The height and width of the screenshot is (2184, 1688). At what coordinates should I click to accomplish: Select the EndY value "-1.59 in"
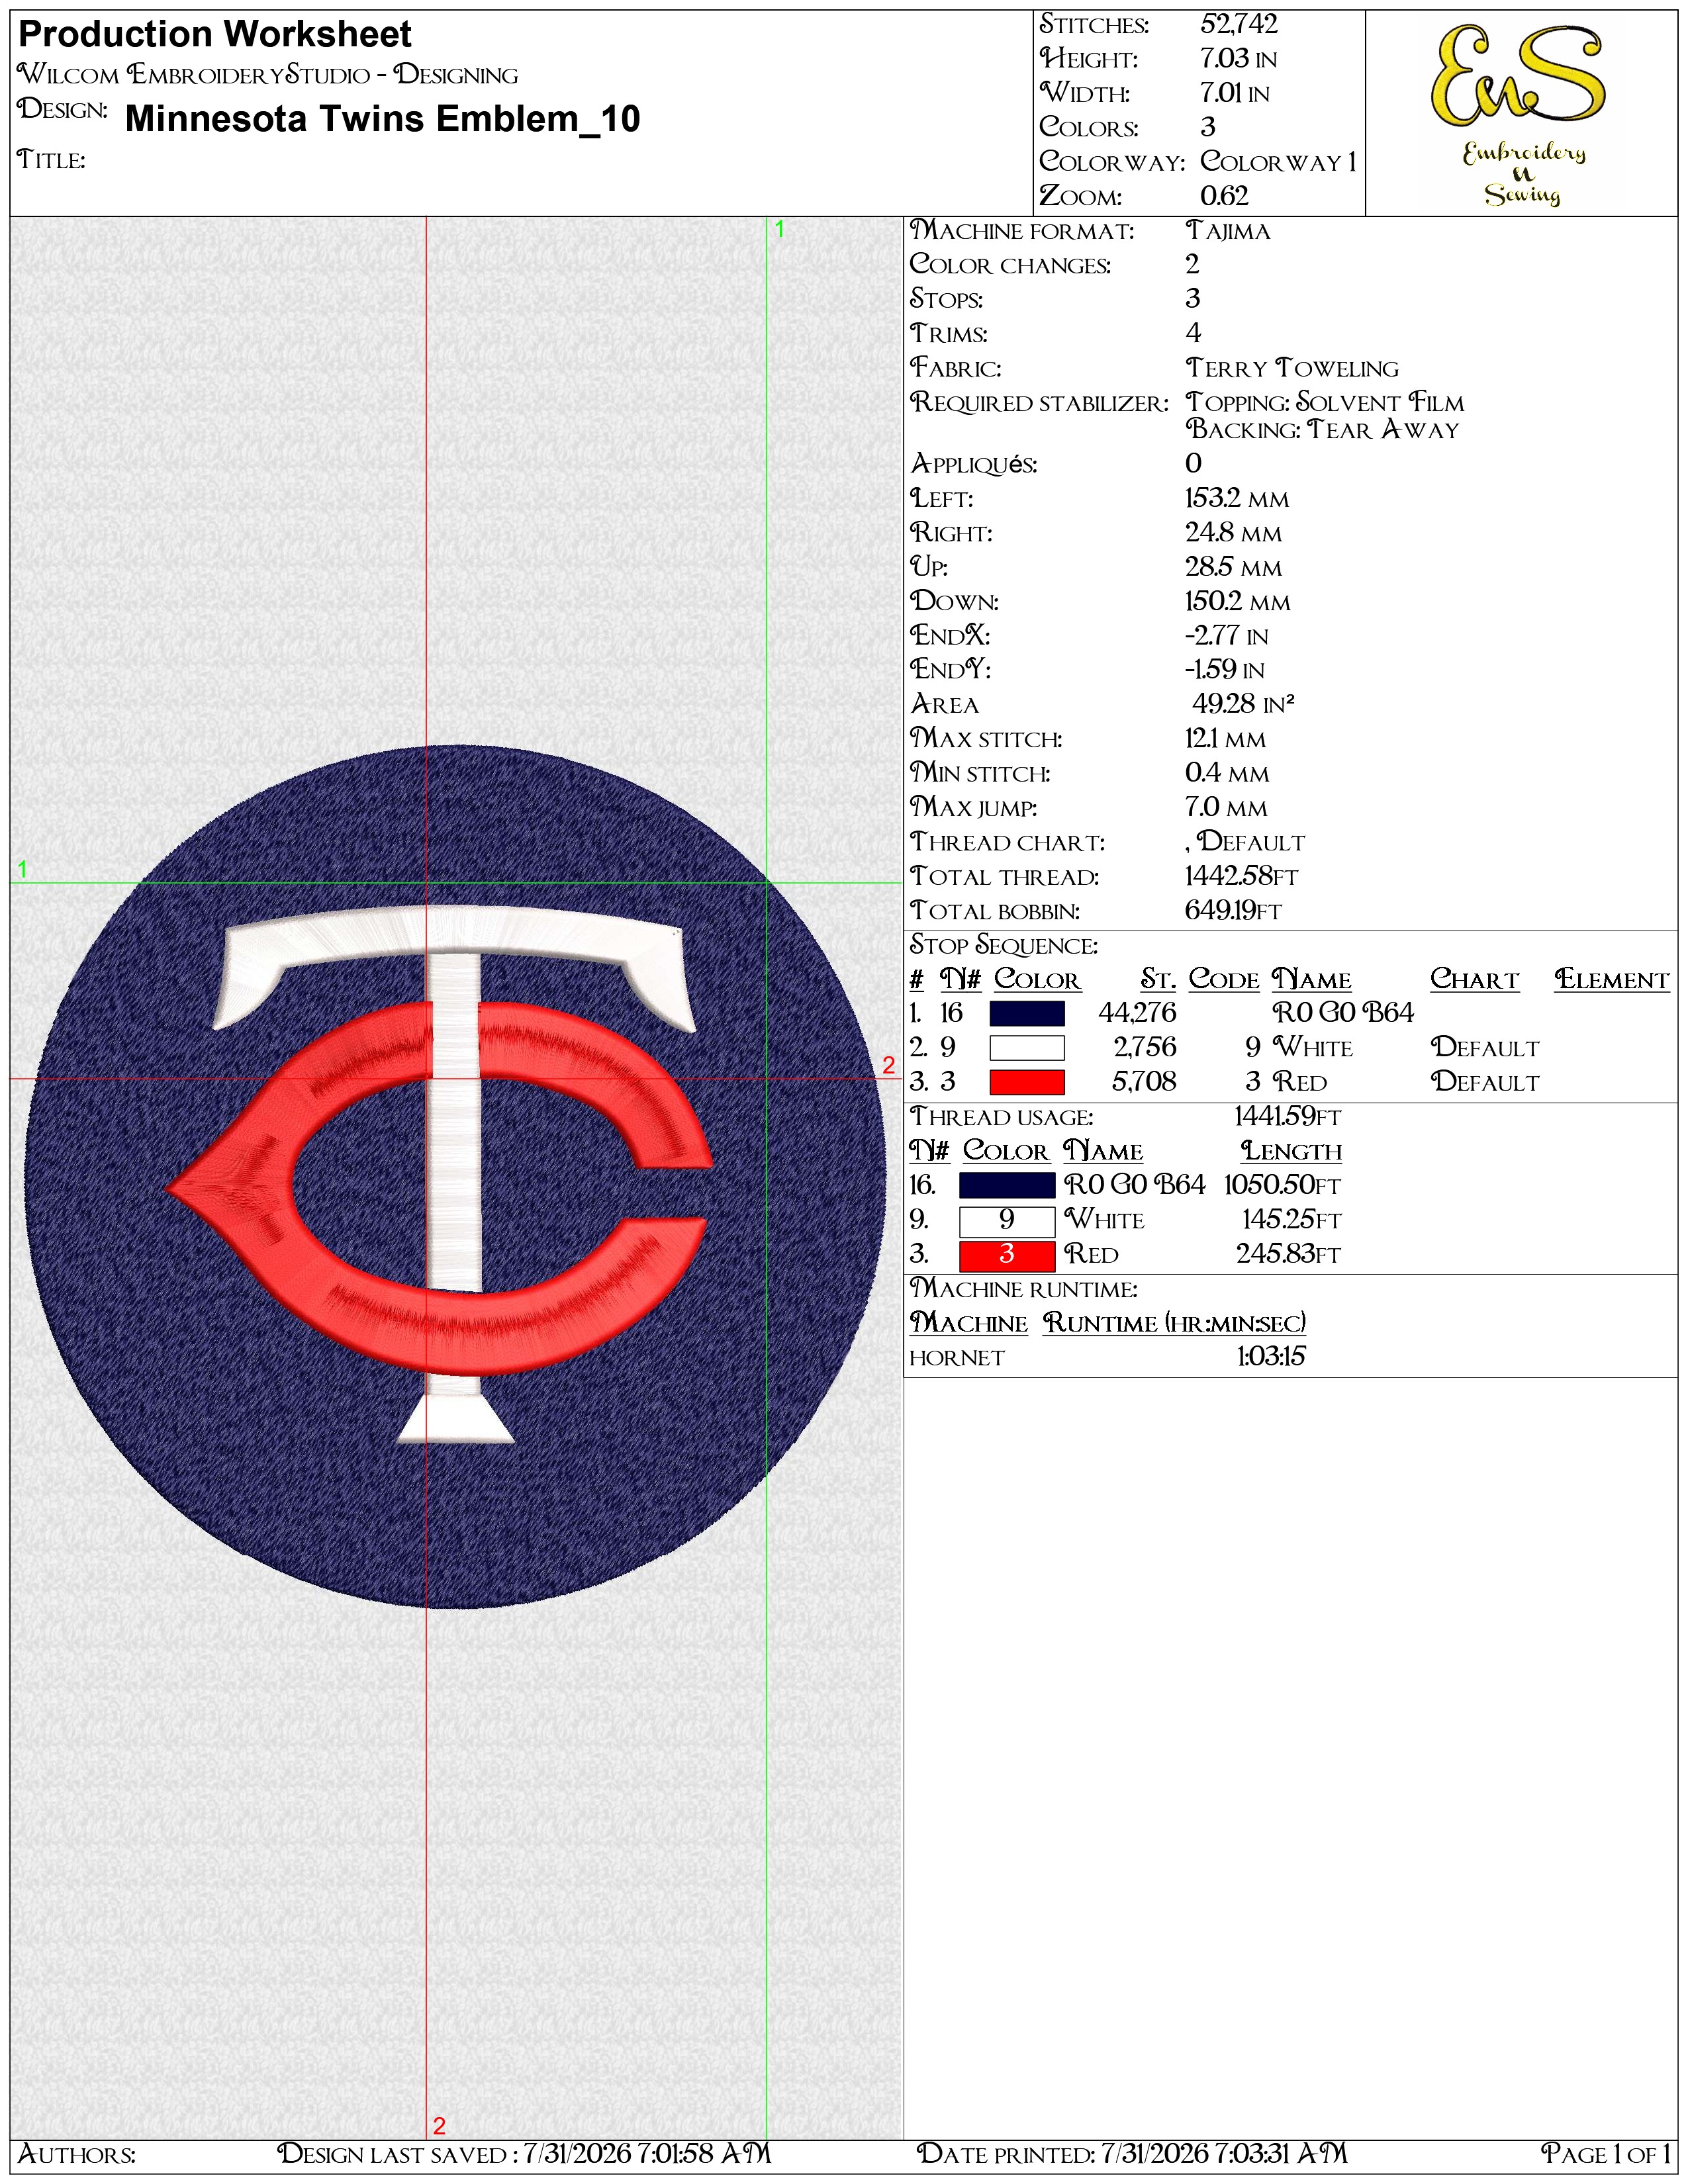coord(1224,670)
